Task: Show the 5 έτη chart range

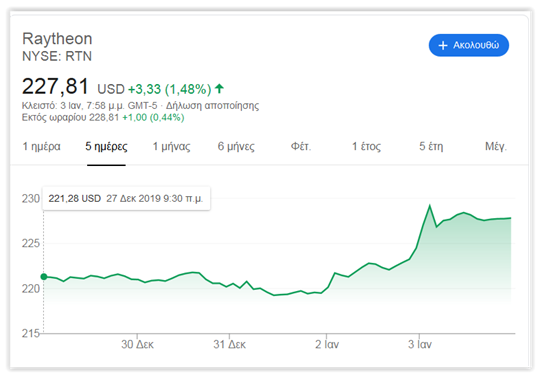Action: click(x=431, y=147)
